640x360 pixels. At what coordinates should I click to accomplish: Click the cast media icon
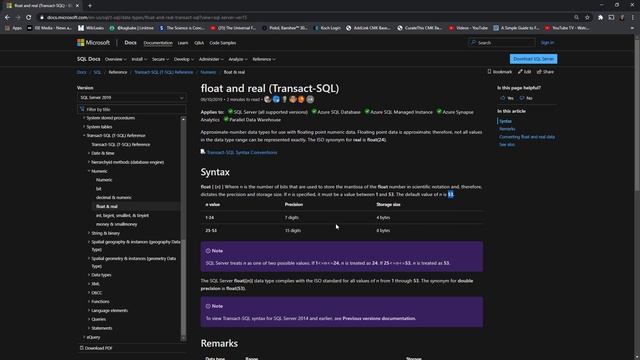611,18
